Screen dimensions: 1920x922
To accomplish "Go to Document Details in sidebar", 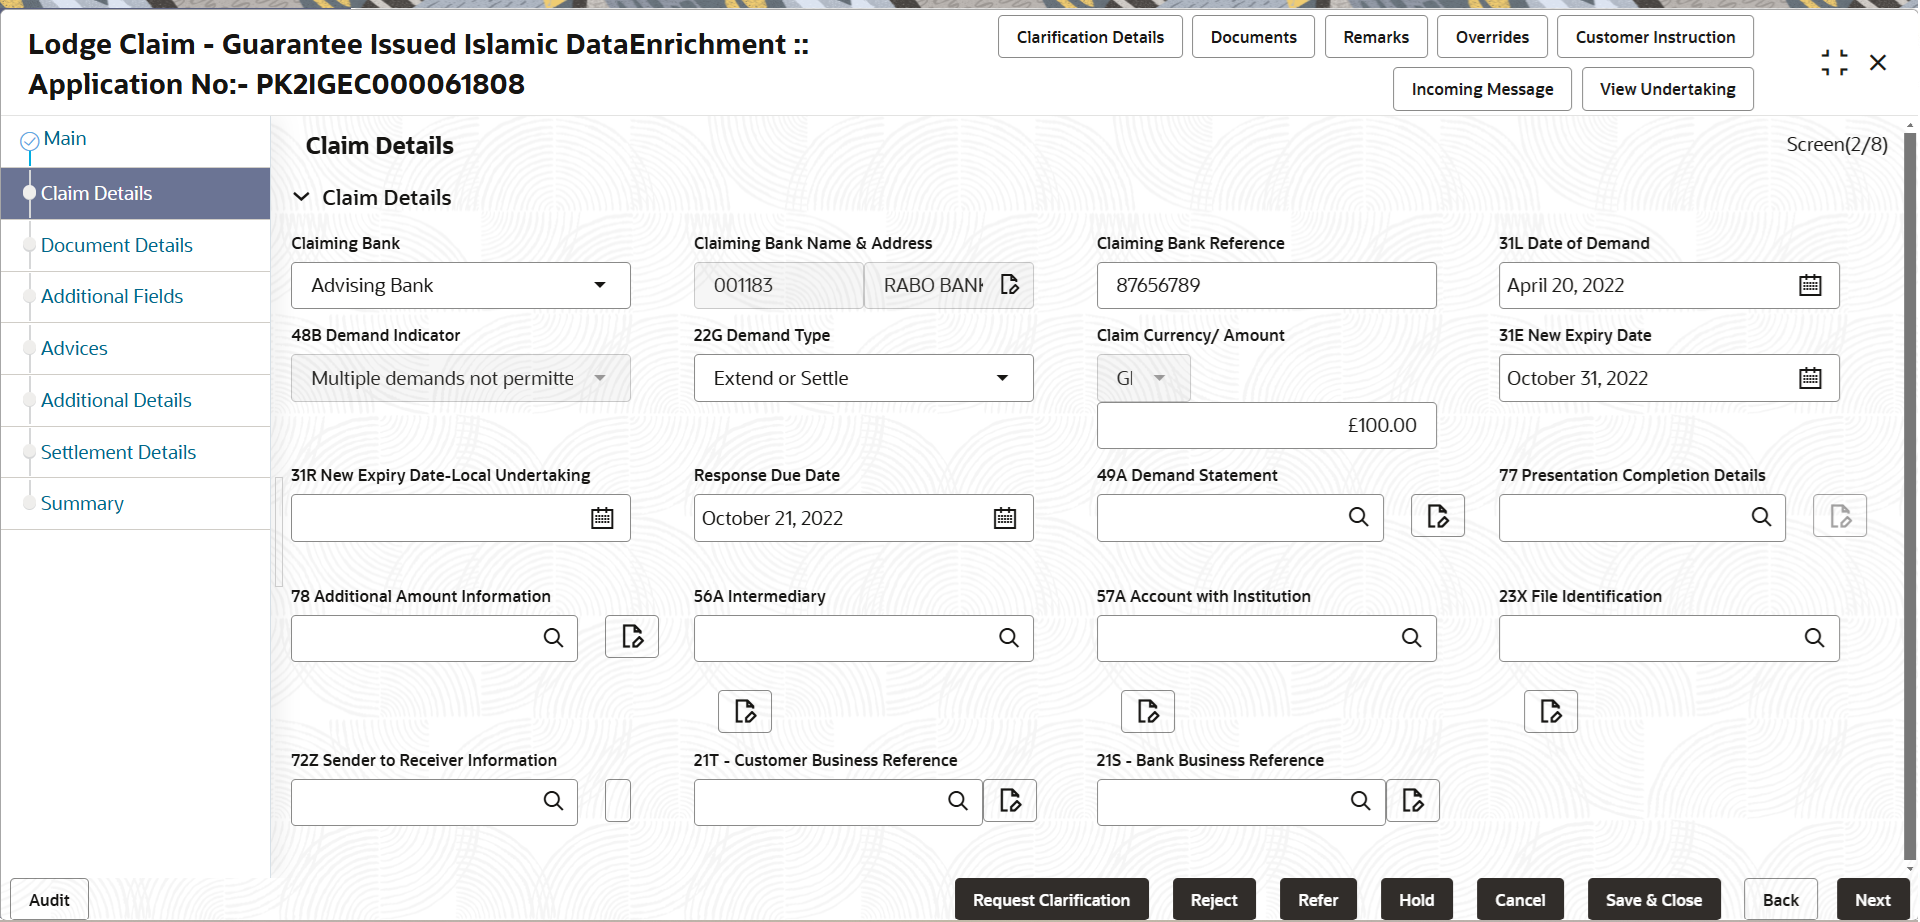I will [117, 245].
